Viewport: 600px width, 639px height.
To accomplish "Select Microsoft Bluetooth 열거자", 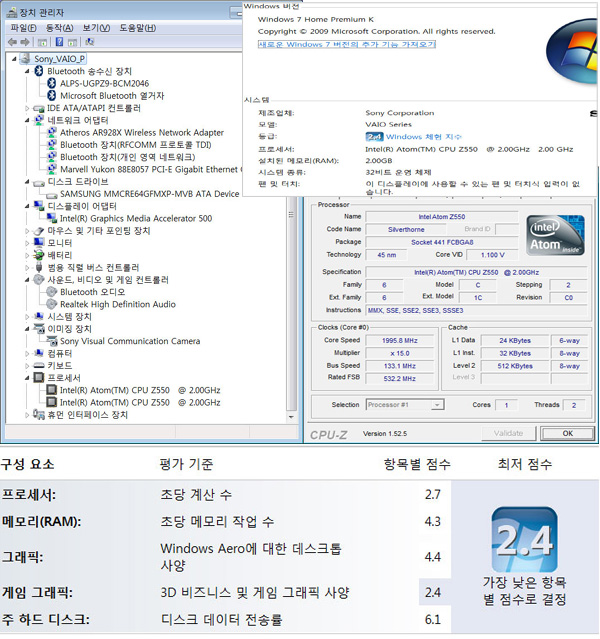I will point(112,95).
